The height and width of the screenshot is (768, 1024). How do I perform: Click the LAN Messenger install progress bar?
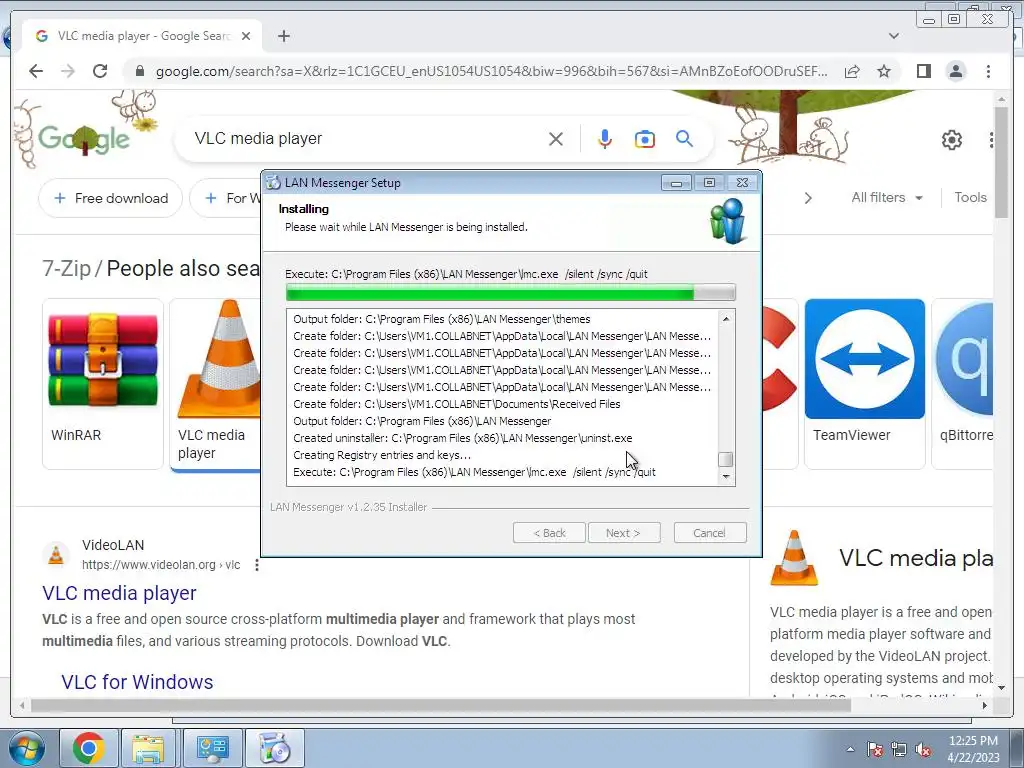coord(511,293)
